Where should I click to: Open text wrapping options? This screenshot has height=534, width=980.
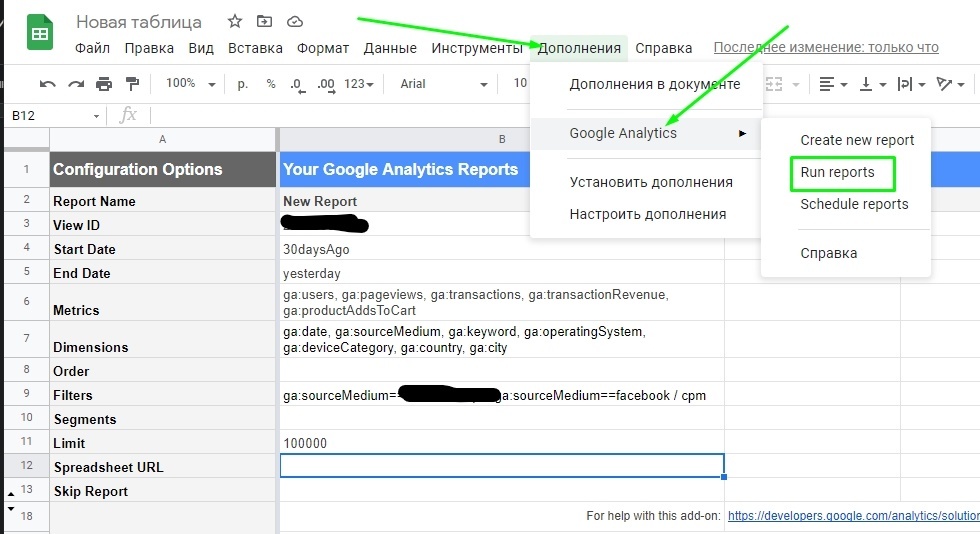[911, 84]
